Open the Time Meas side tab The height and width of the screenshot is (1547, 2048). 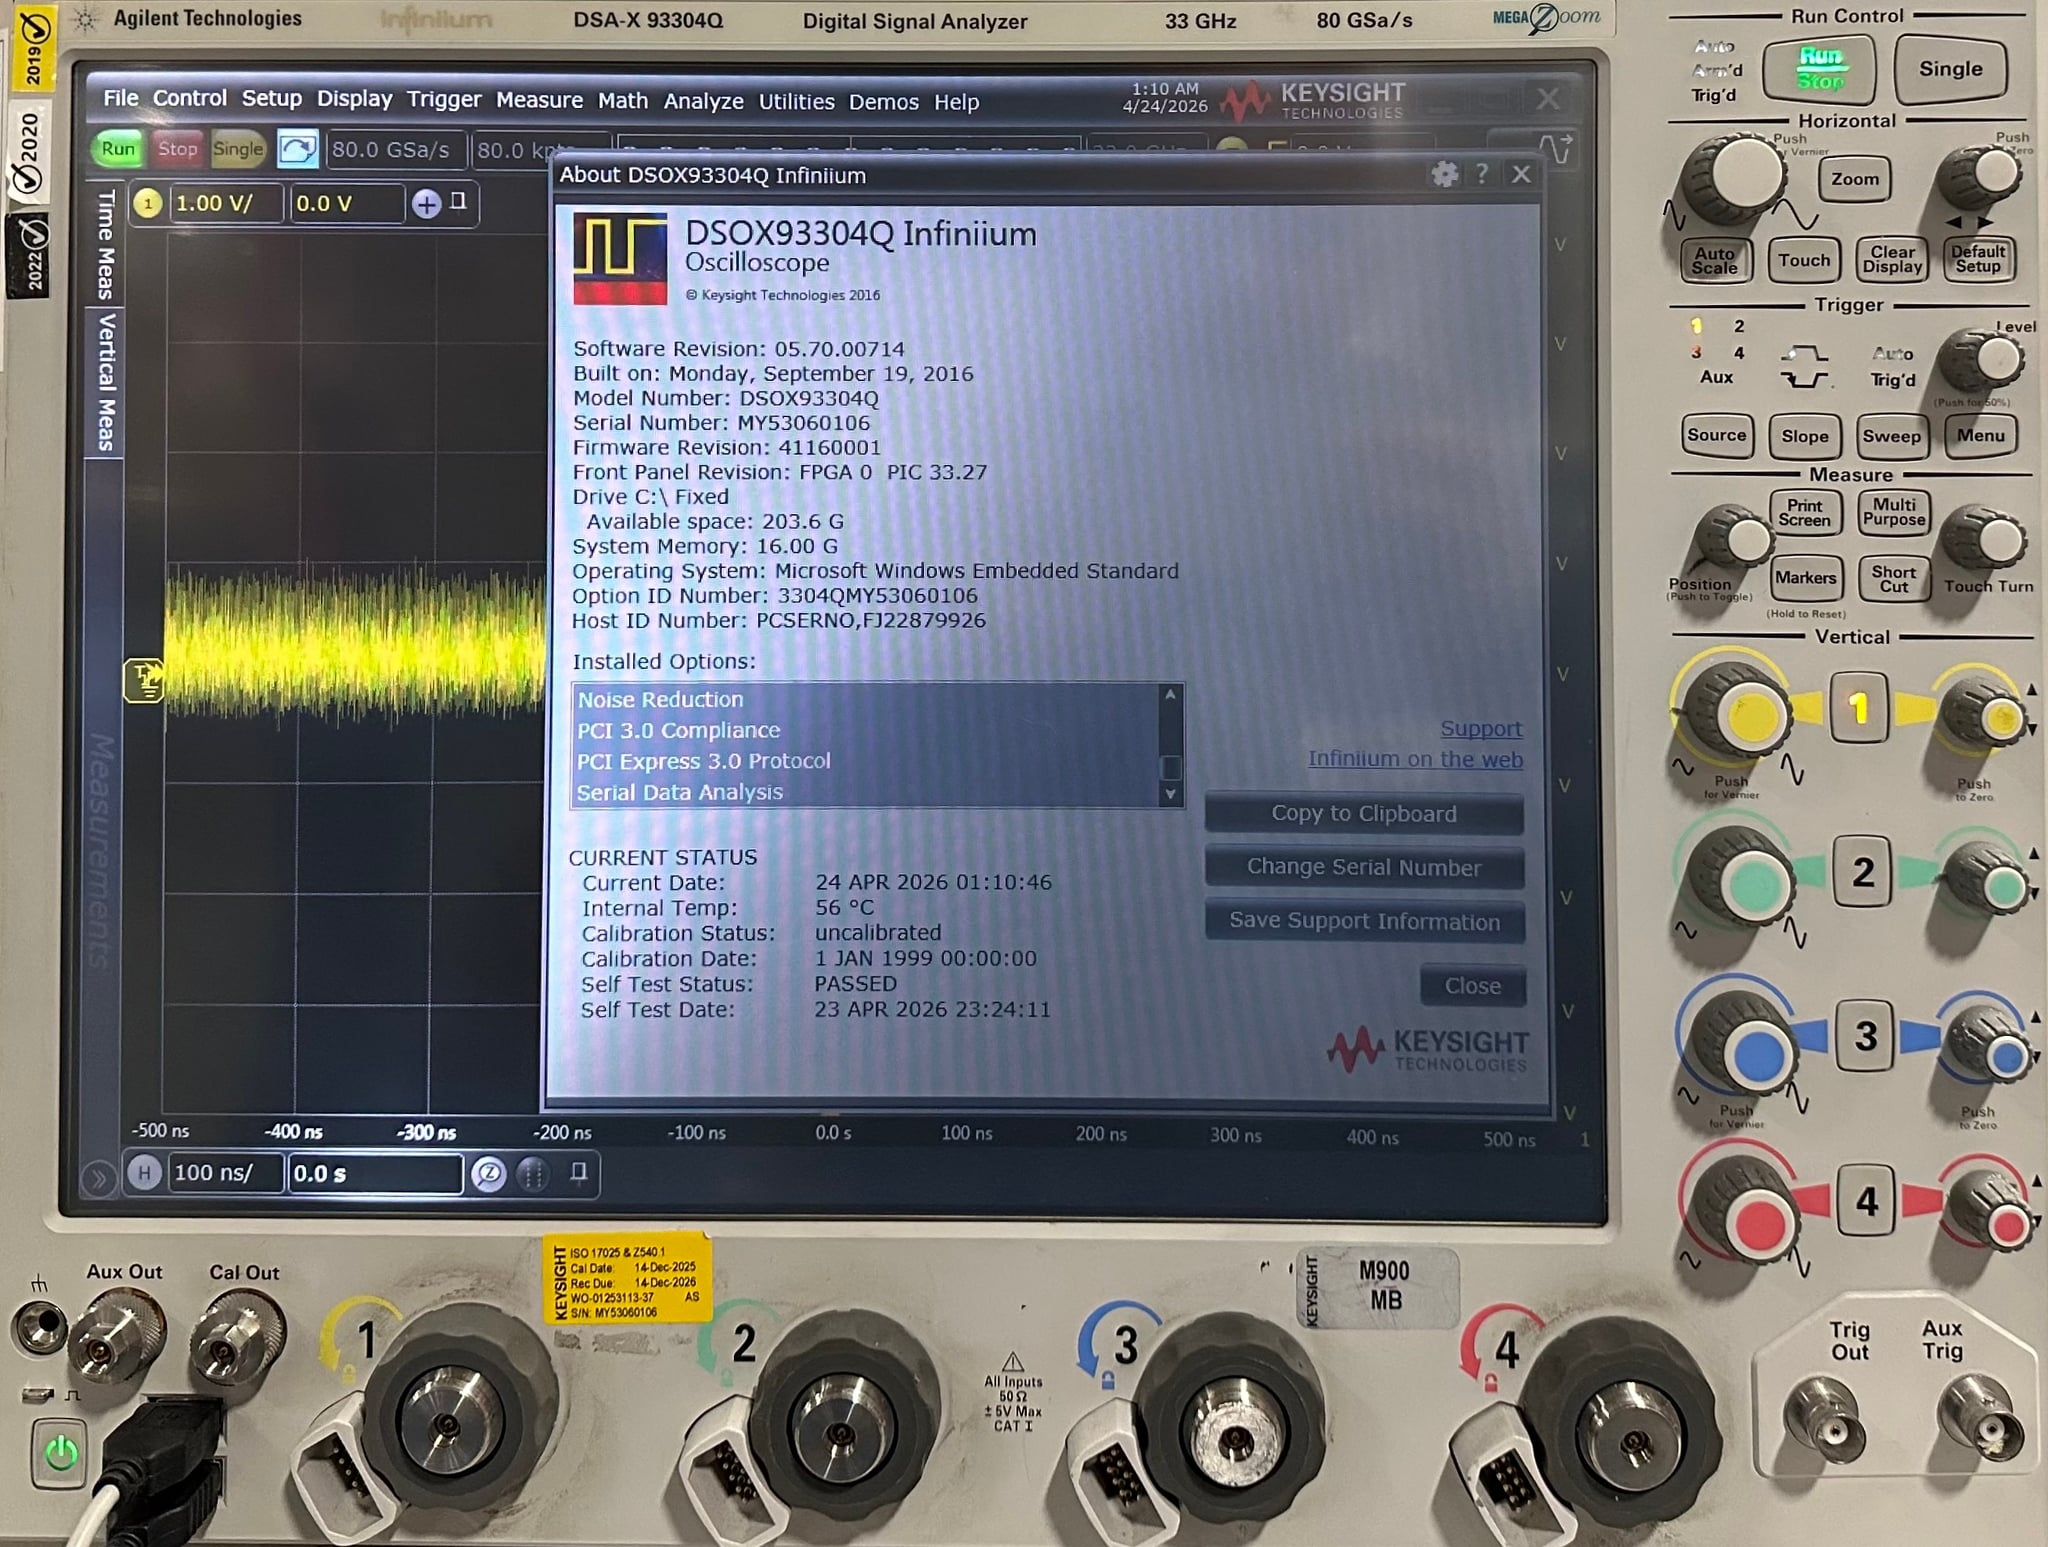[105, 244]
